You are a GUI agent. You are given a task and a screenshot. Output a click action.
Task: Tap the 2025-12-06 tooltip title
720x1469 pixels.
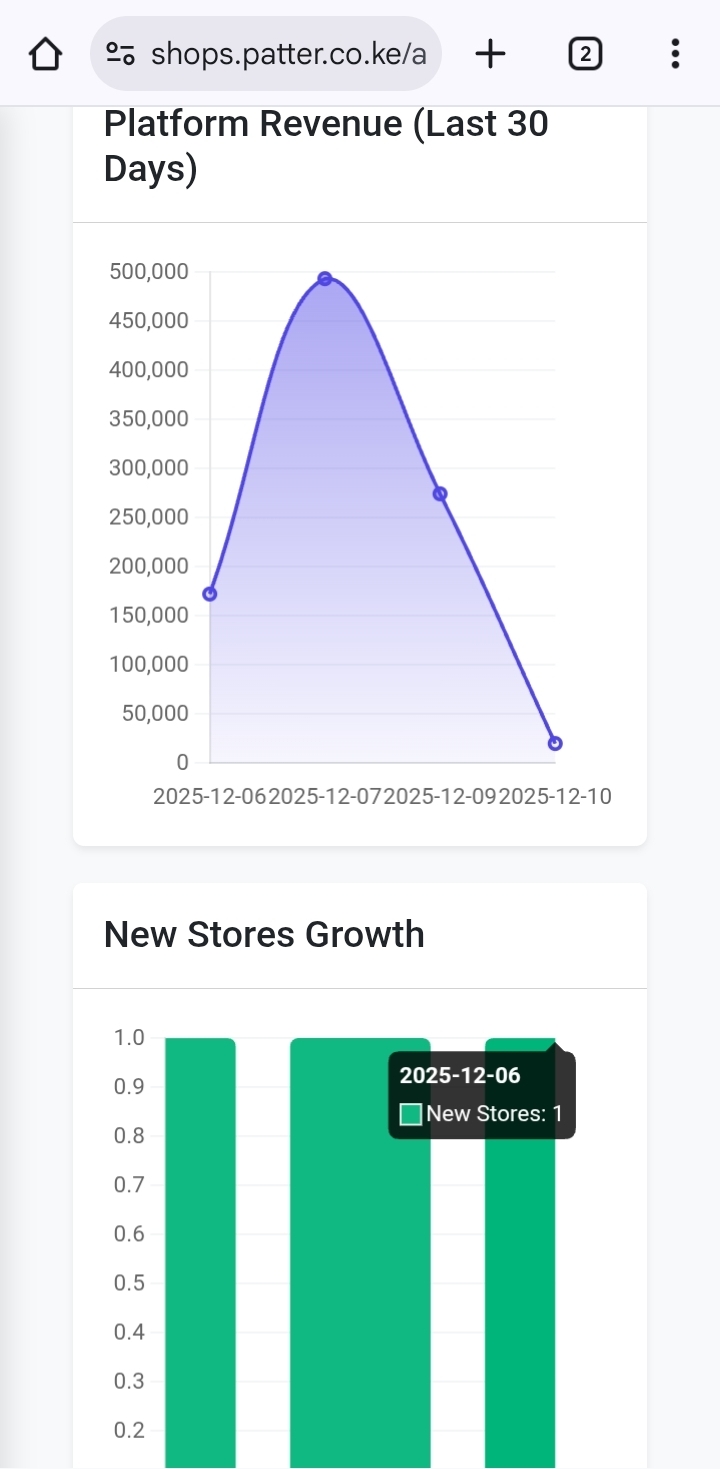click(460, 1076)
